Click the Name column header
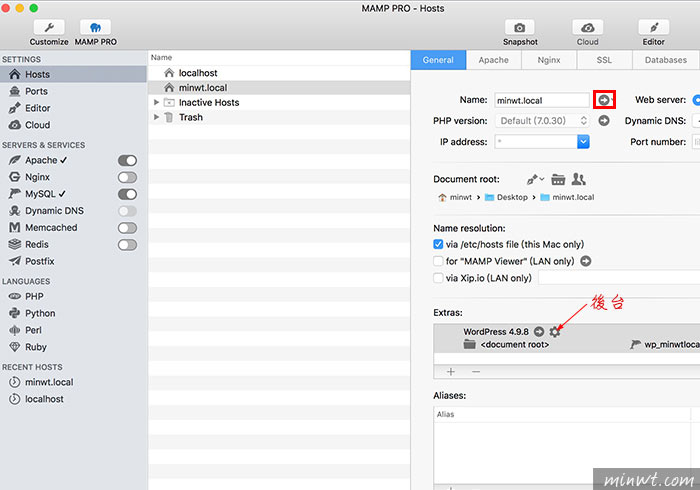Screen dimensions: 700x490 coord(161,58)
